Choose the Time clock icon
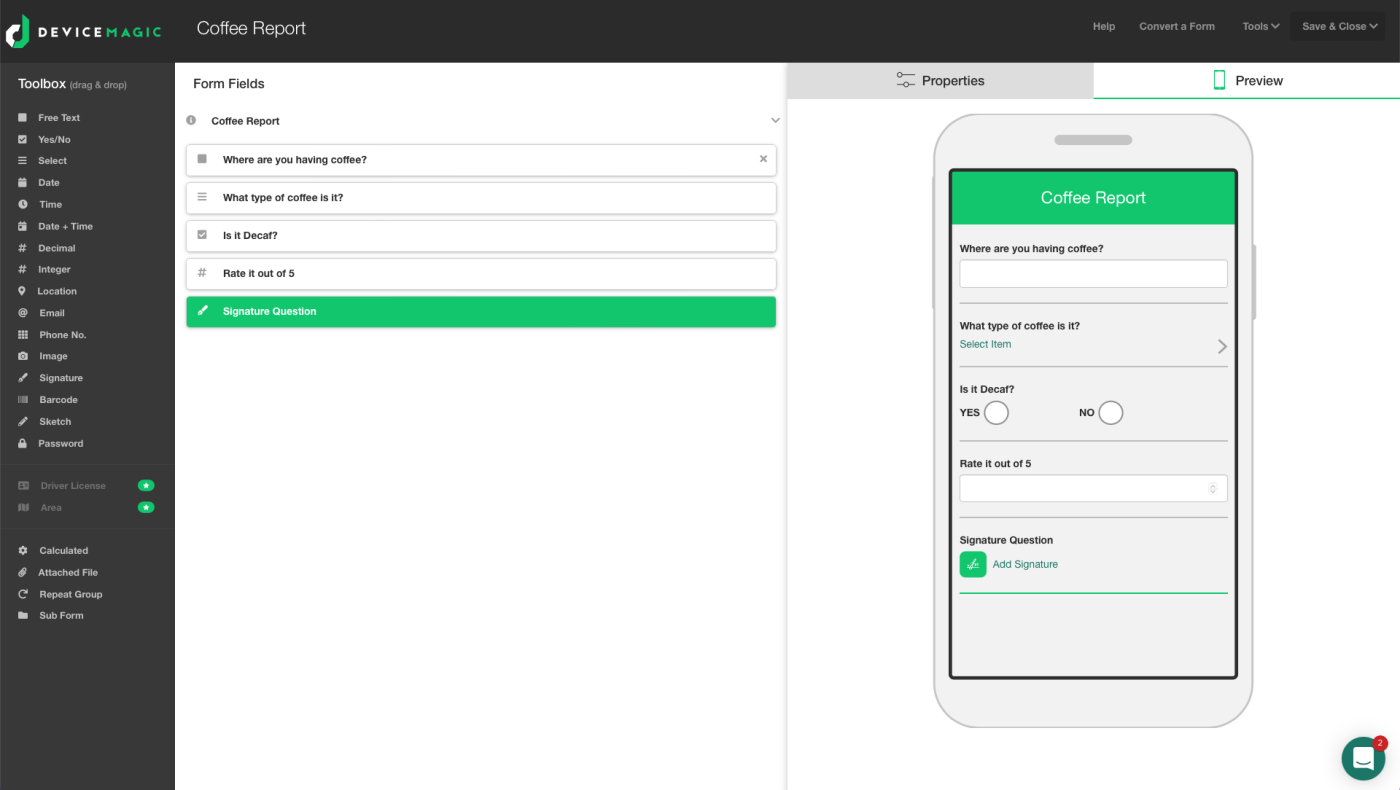1400x790 pixels. (22, 204)
